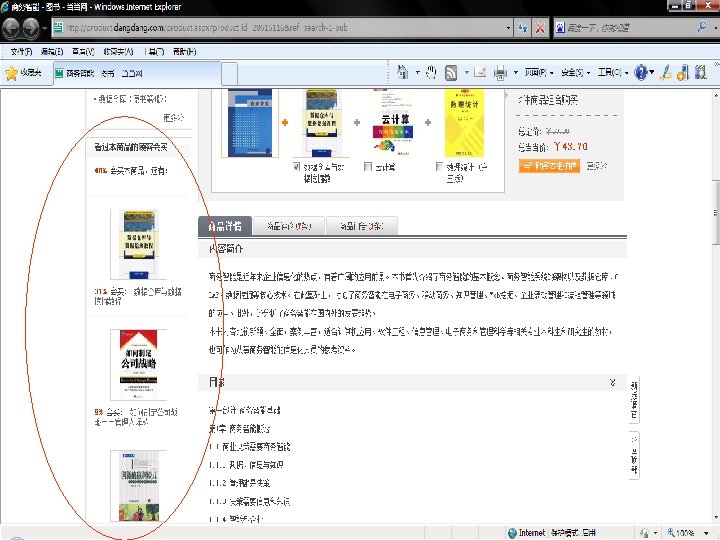Viewport: 720px width, 540px height.
Task: Click the lower vertical side tab at right
Action: click(x=634, y=456)
